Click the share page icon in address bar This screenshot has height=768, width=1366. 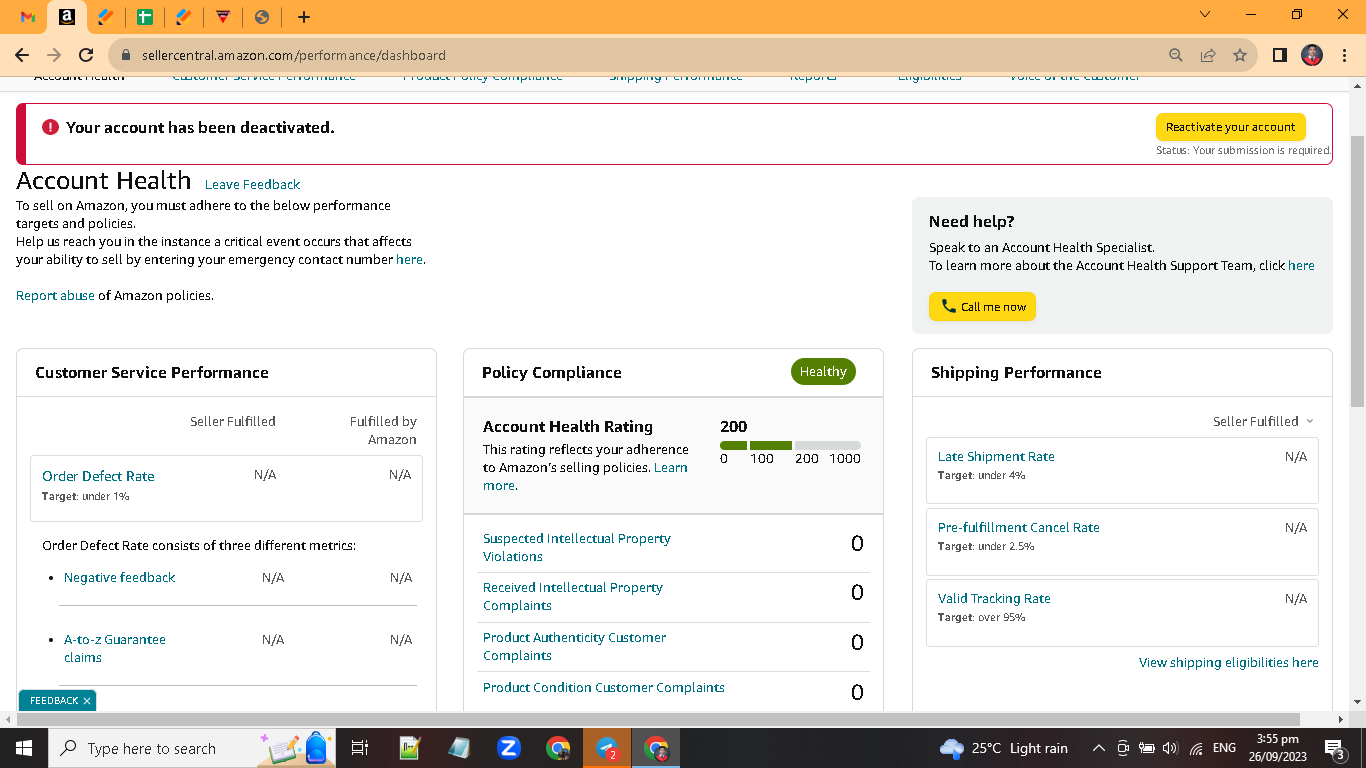click(x=1208, y=55)
